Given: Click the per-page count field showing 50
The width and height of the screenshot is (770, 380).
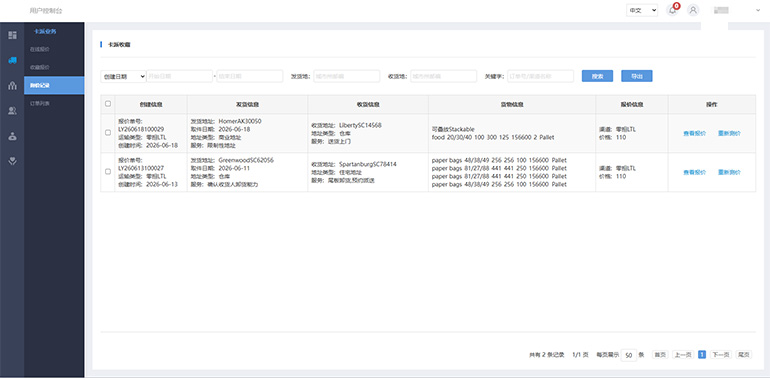Looking at the screenshot, I should click(629, 355).
